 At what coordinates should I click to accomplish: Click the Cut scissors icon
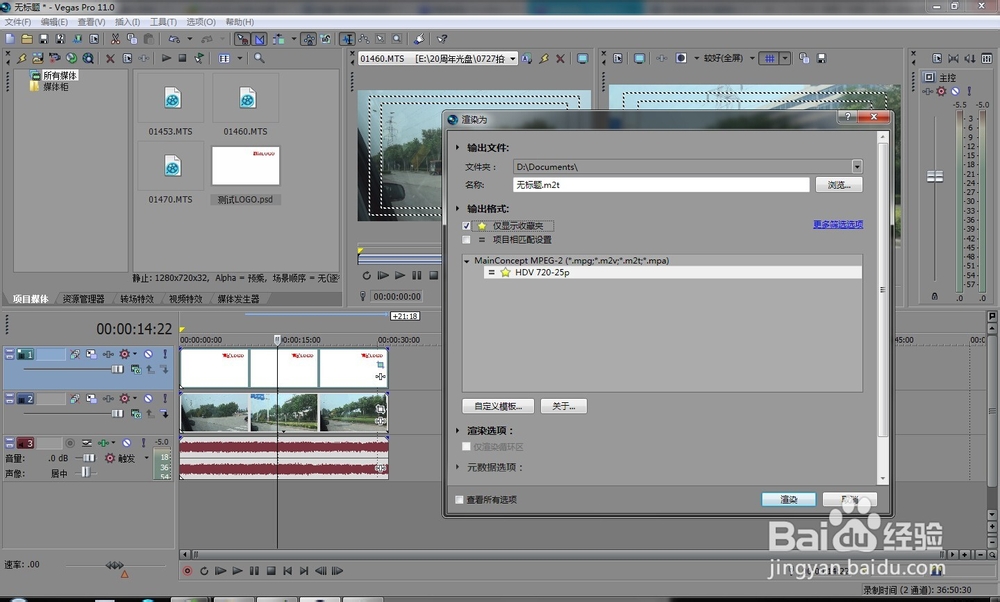115,39
